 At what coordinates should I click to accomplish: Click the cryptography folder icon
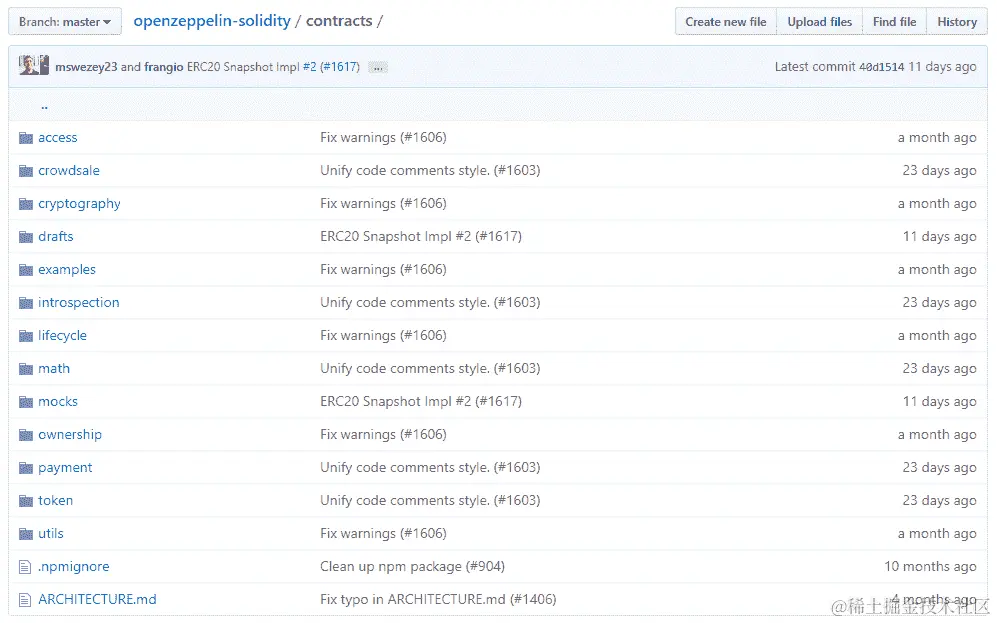pos(25,204)
